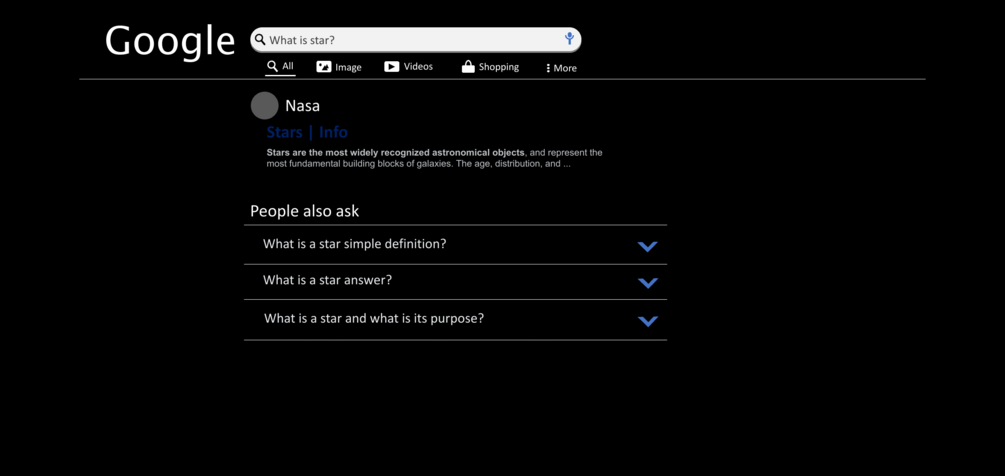
Task: Expand "What is a star answer?" chevron
Action: tap(647, 283)
